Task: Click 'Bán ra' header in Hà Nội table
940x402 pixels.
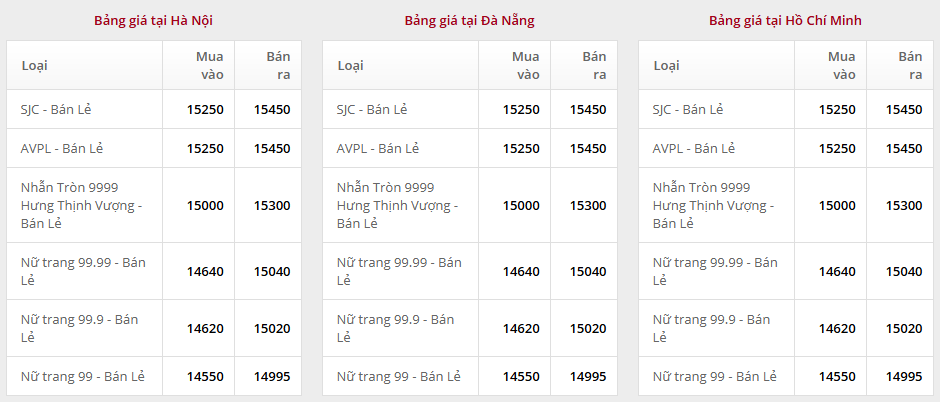Action: [278, 65]
